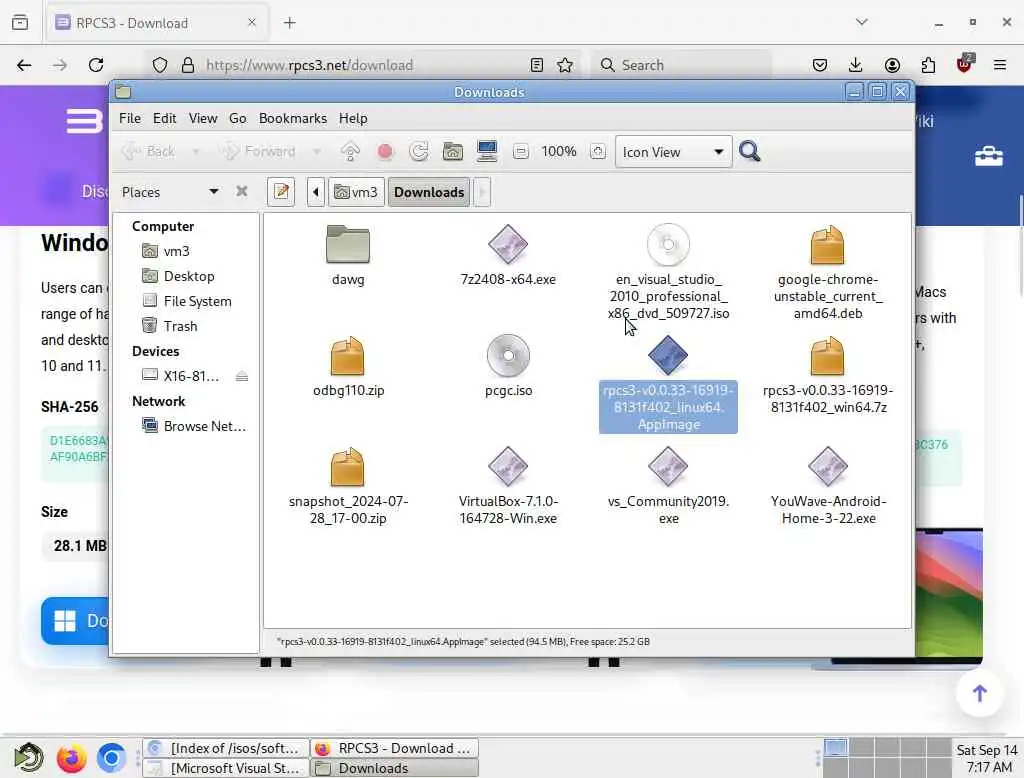Select the google-chrome-unstable deb package

(x=827, y=244)
